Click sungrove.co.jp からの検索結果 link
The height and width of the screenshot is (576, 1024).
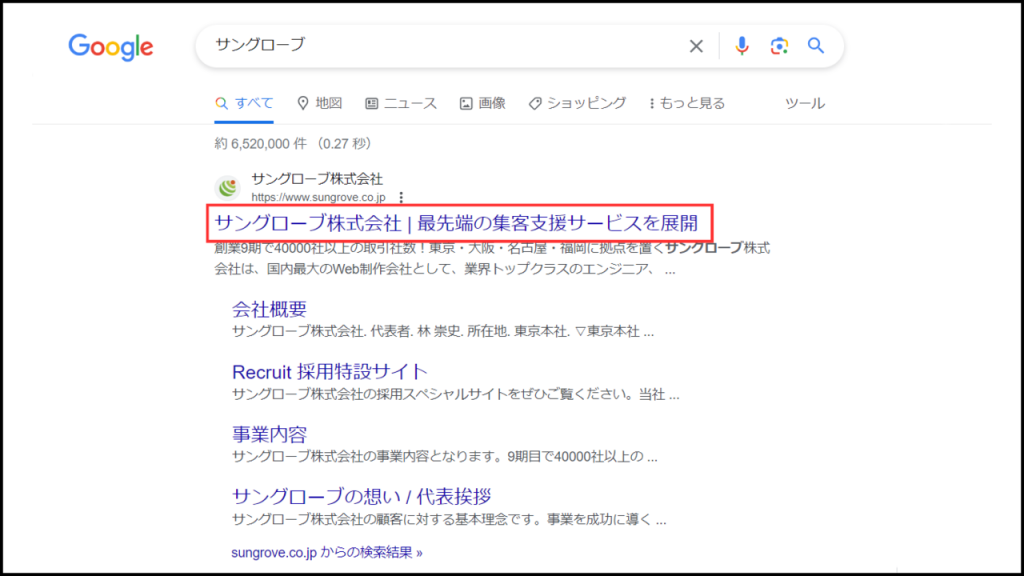pos(327,552)
